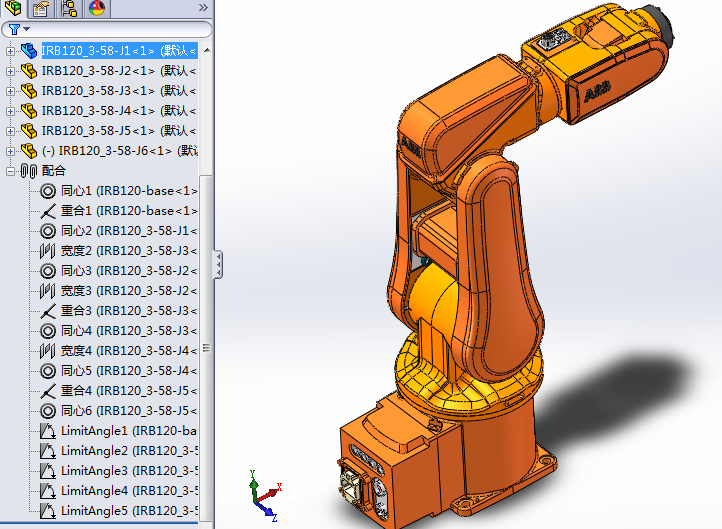Switch to the PropertyManager tab
The image size is (722, 529).
(41, 8)
